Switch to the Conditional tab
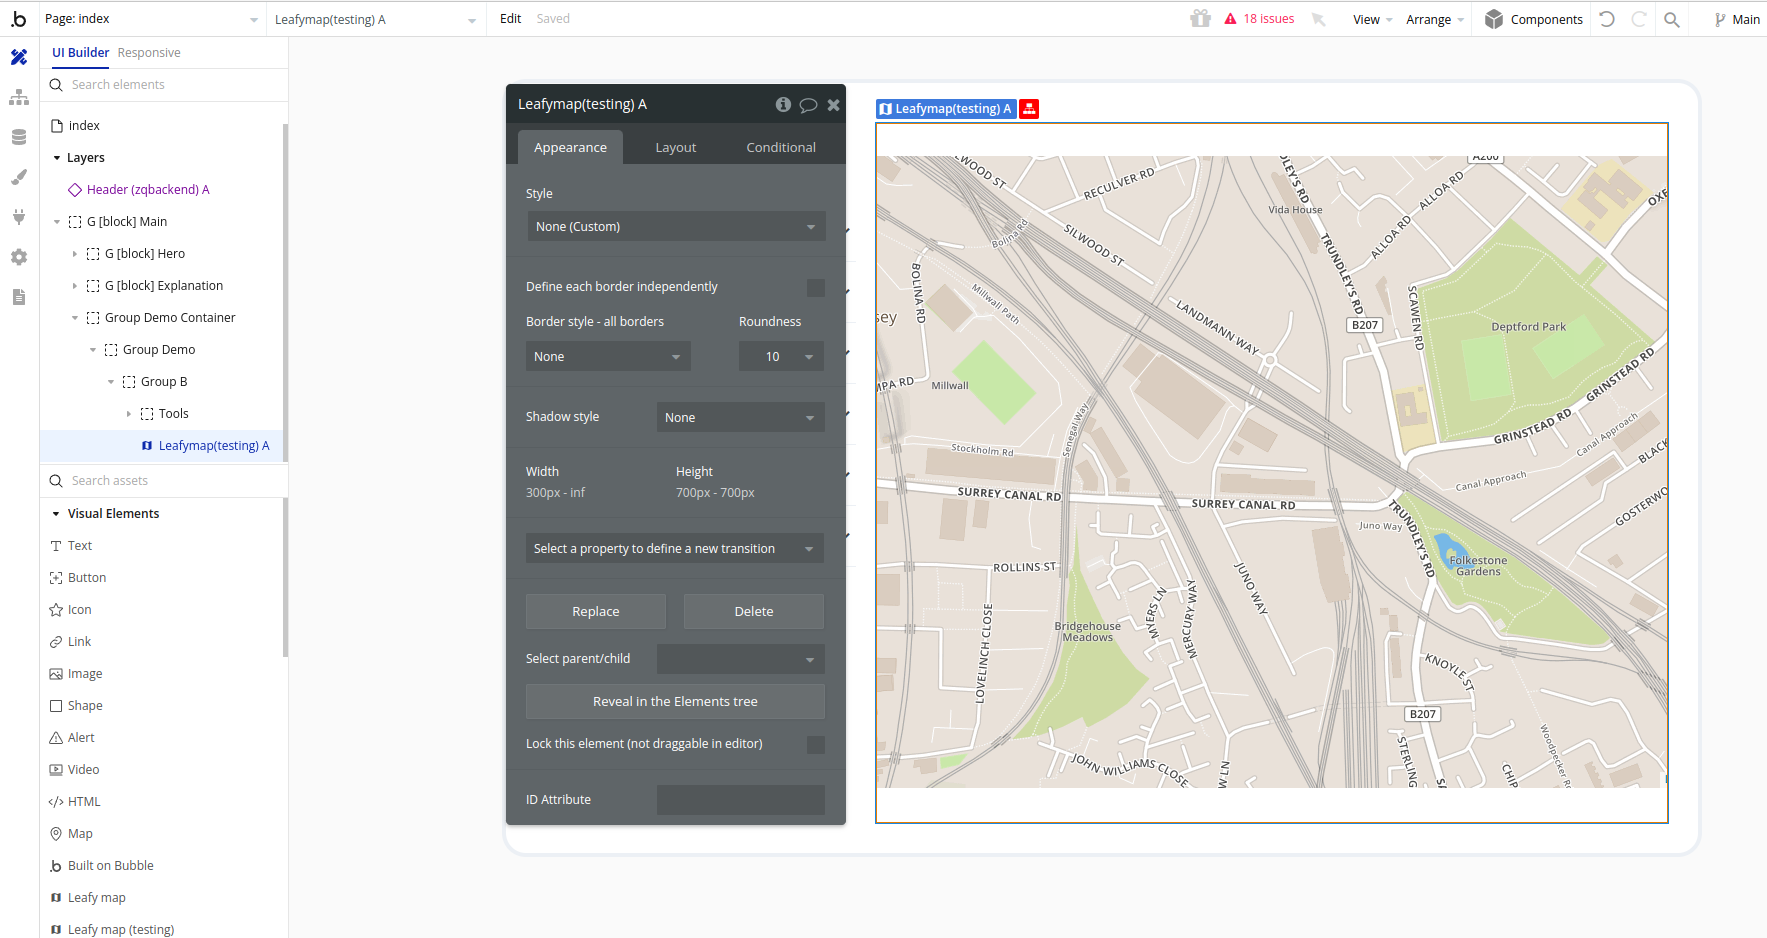Viewport: 1767px width, 938px height. pos(781,147)
